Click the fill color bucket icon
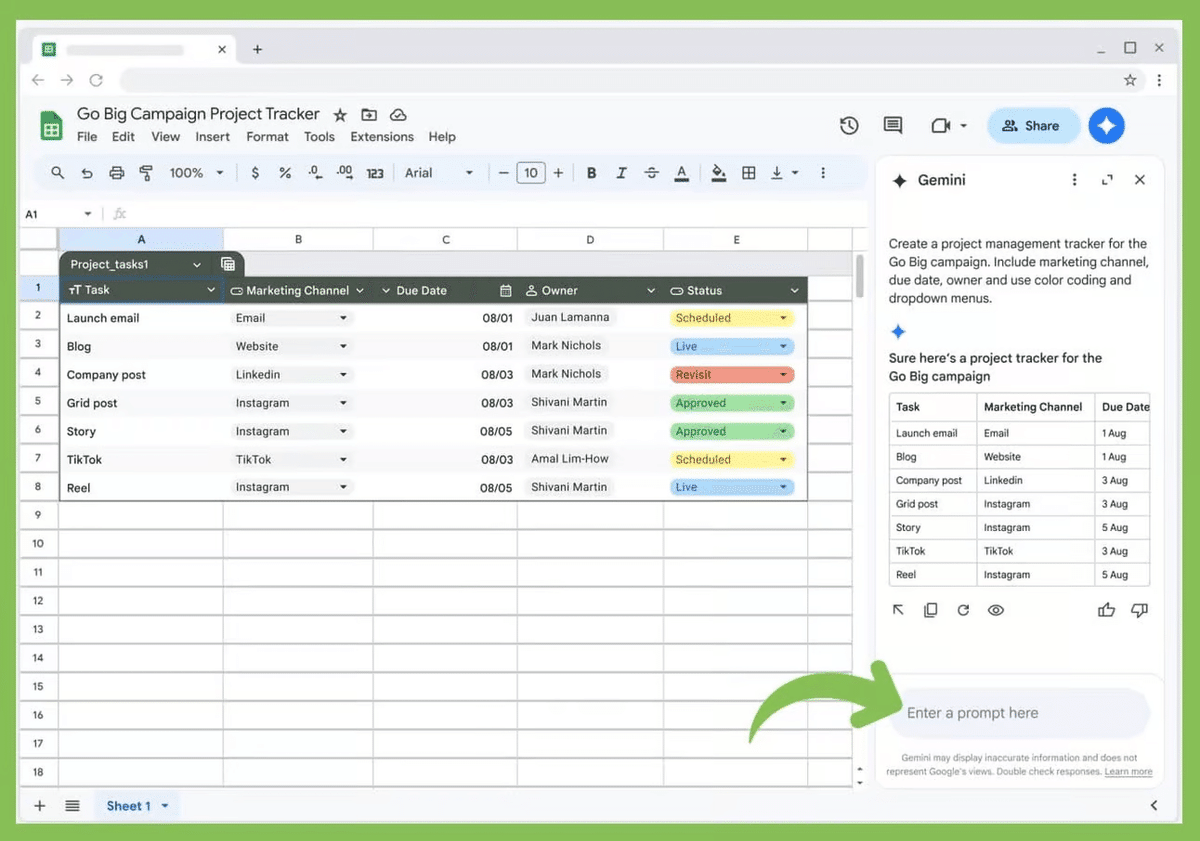1200x841 pixels. 718,173
